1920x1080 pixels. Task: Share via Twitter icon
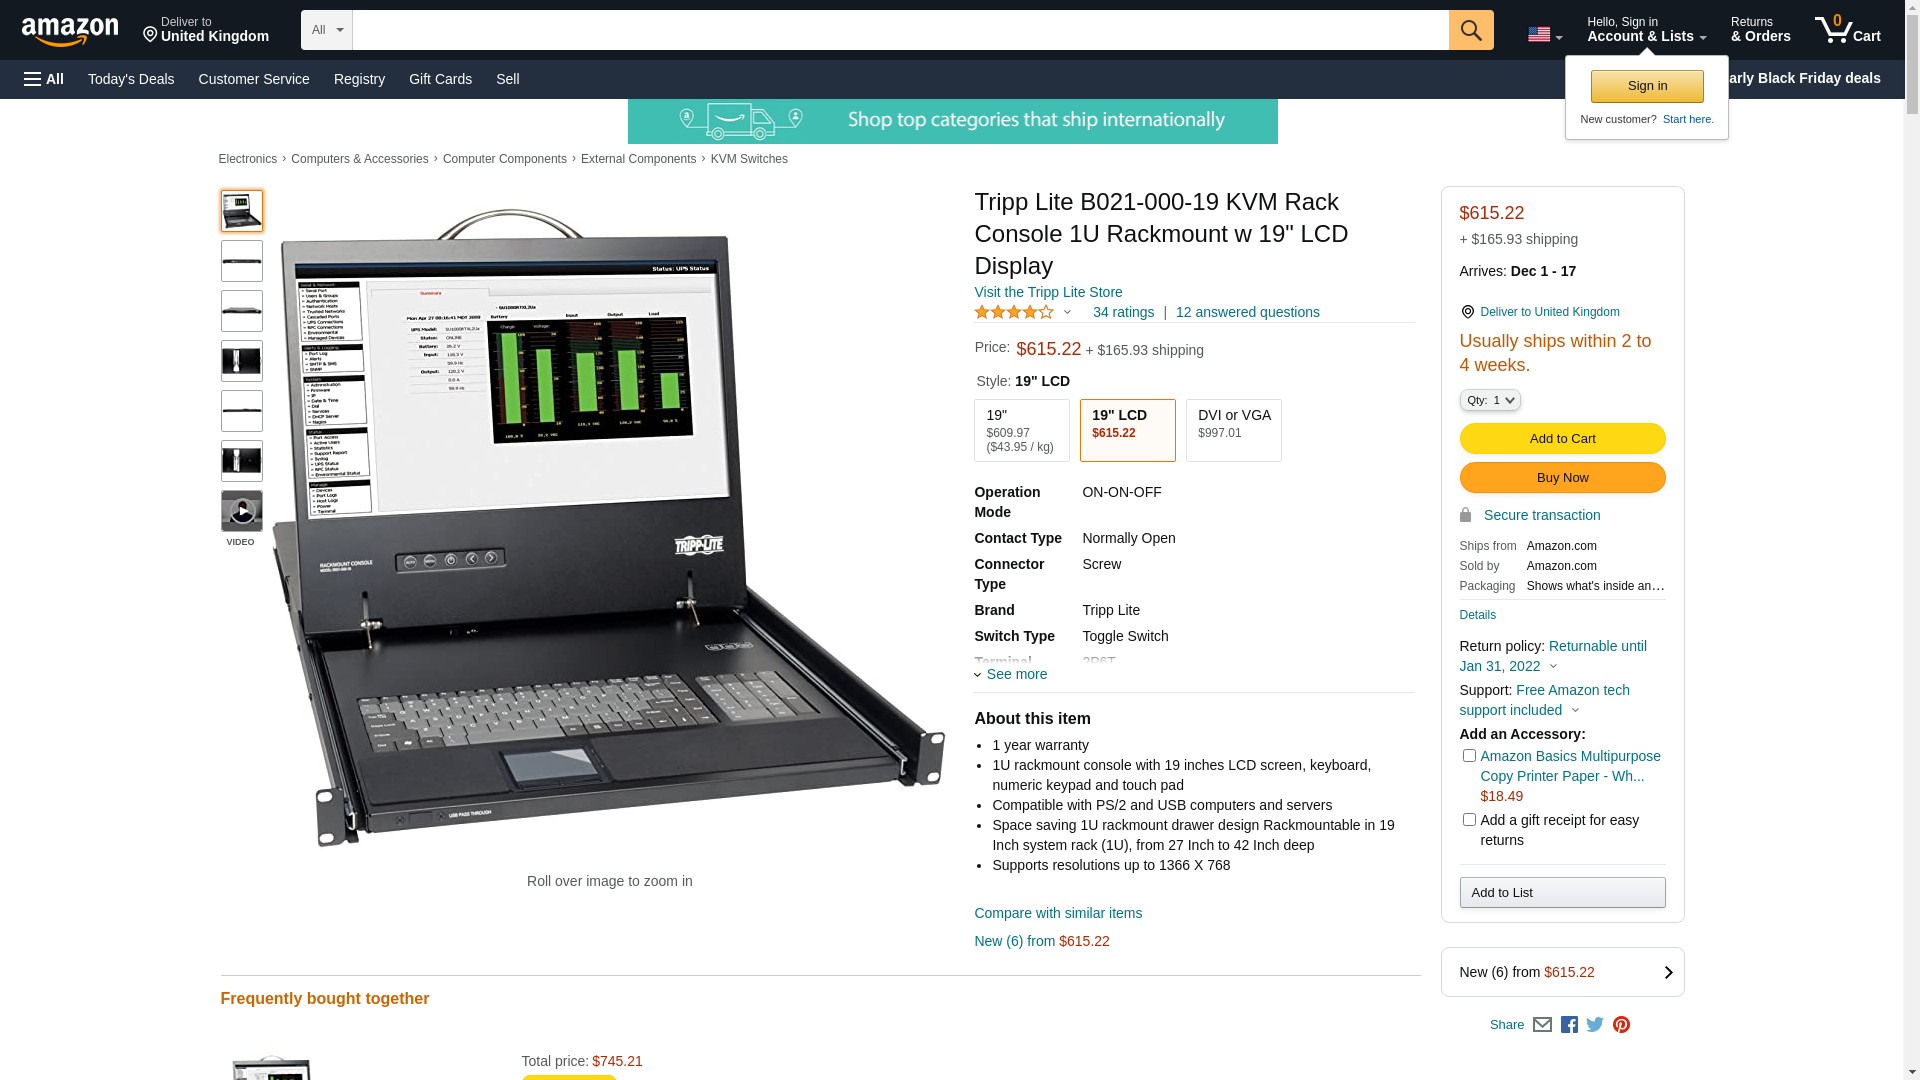(x=1594, y=1025)
